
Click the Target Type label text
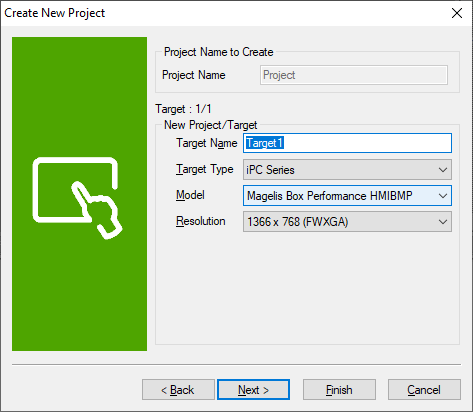(205, 169)
